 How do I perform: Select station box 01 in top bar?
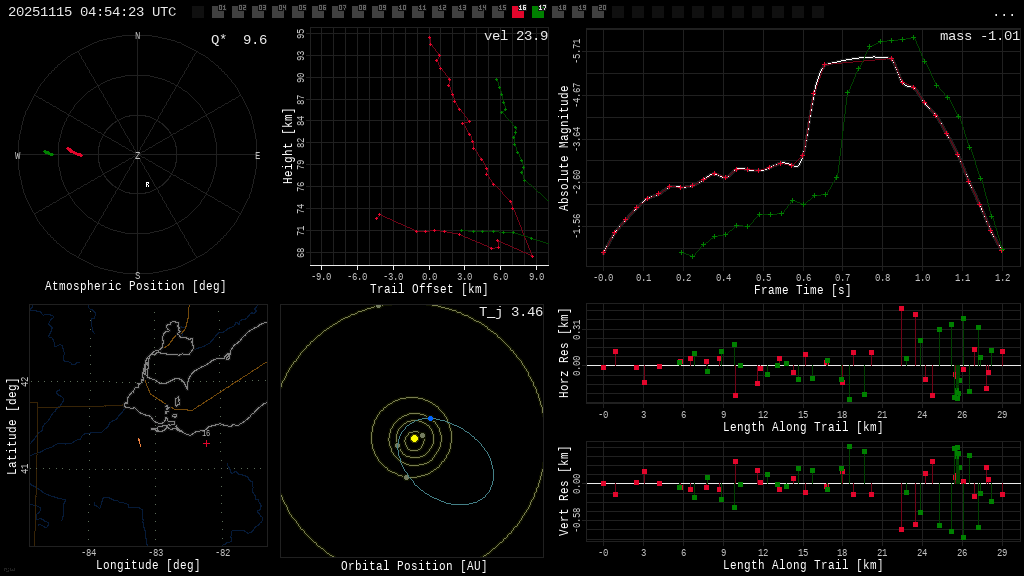218,11
